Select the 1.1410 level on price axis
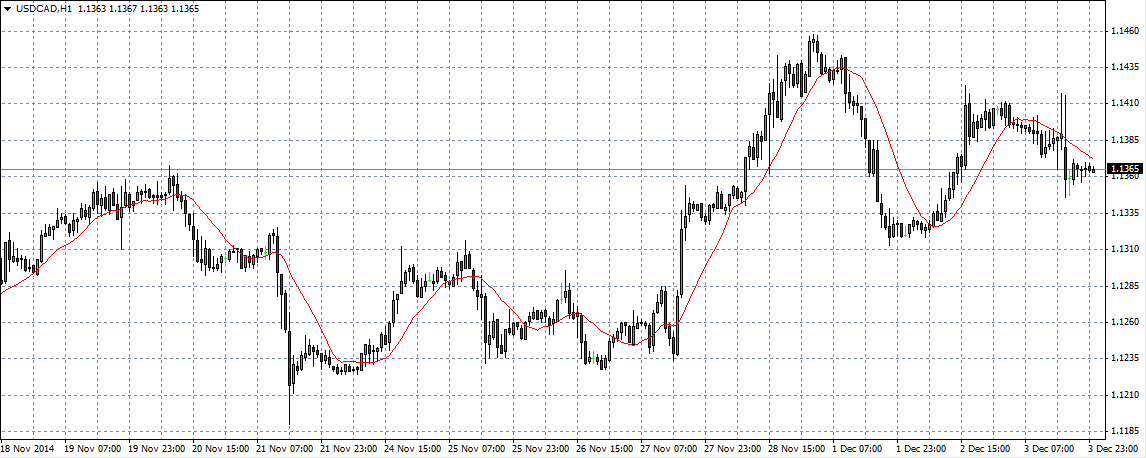The height and width of the screenshot is (458, 1146). coord(1125,103)
